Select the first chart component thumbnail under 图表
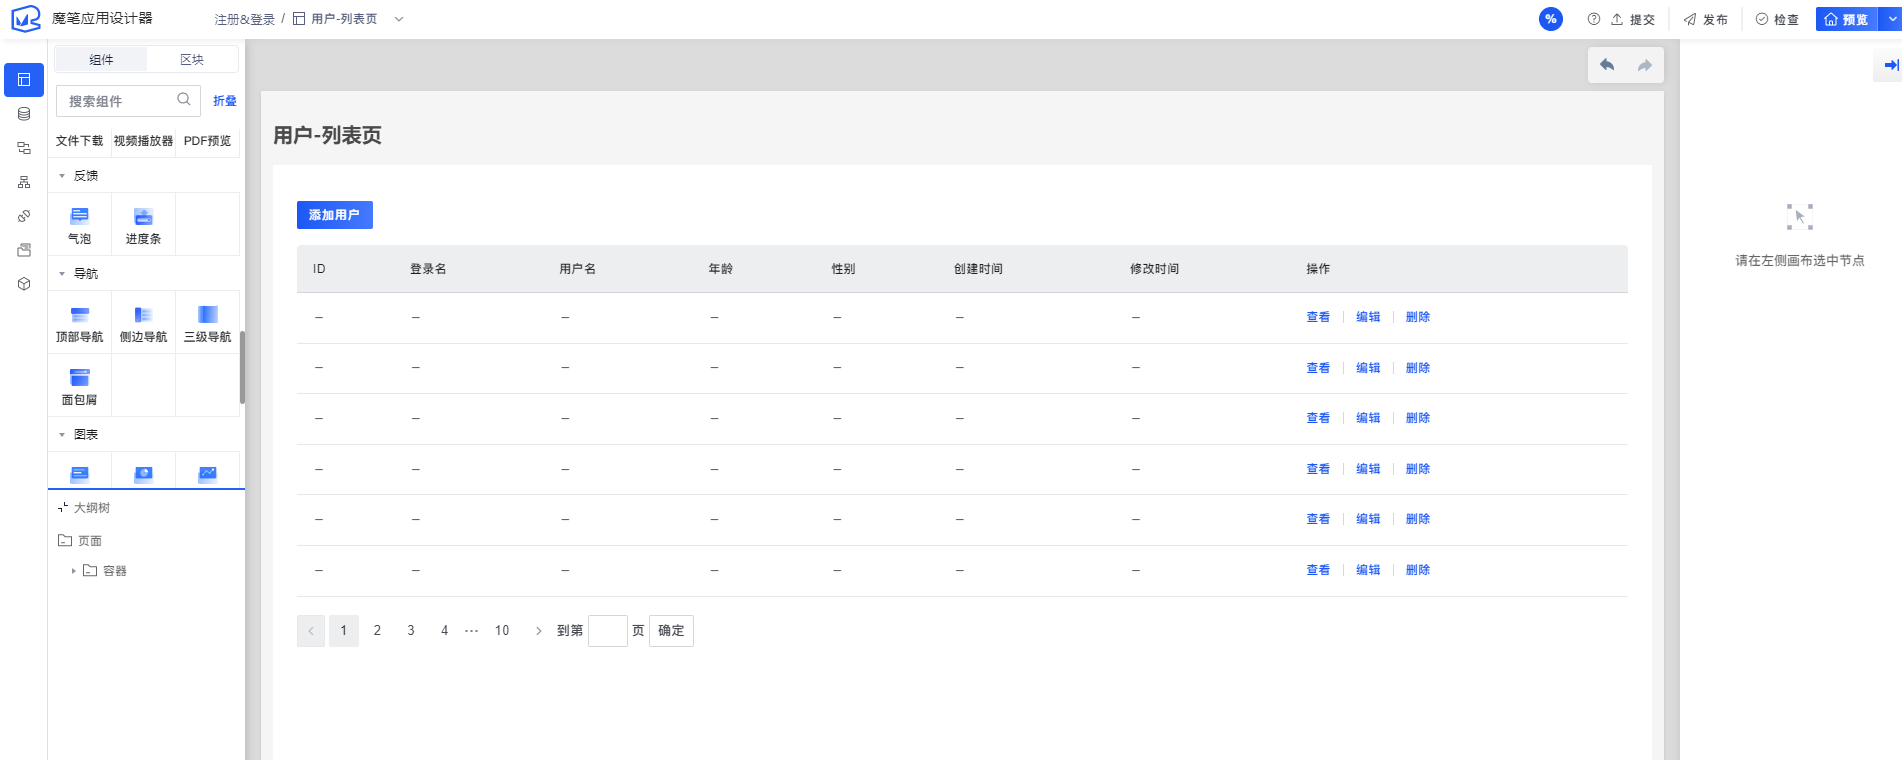1902x760 pixels. [x=80, y=473]
